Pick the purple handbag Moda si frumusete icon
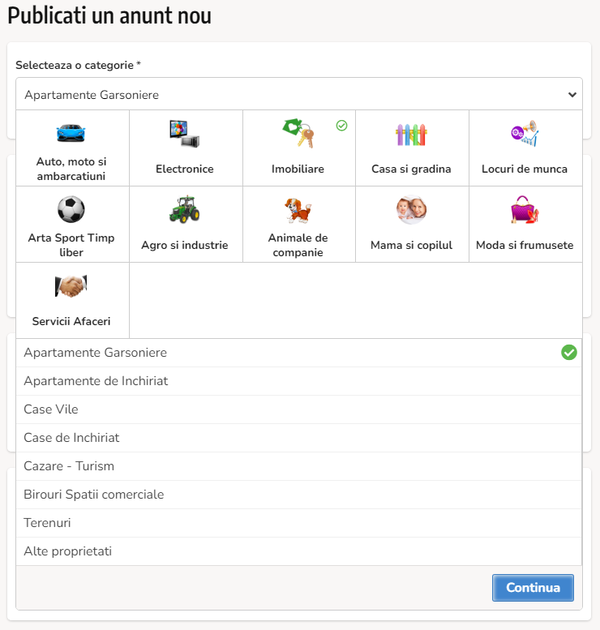This screenshot has width=600, height=630. click(x=524, y=209)
